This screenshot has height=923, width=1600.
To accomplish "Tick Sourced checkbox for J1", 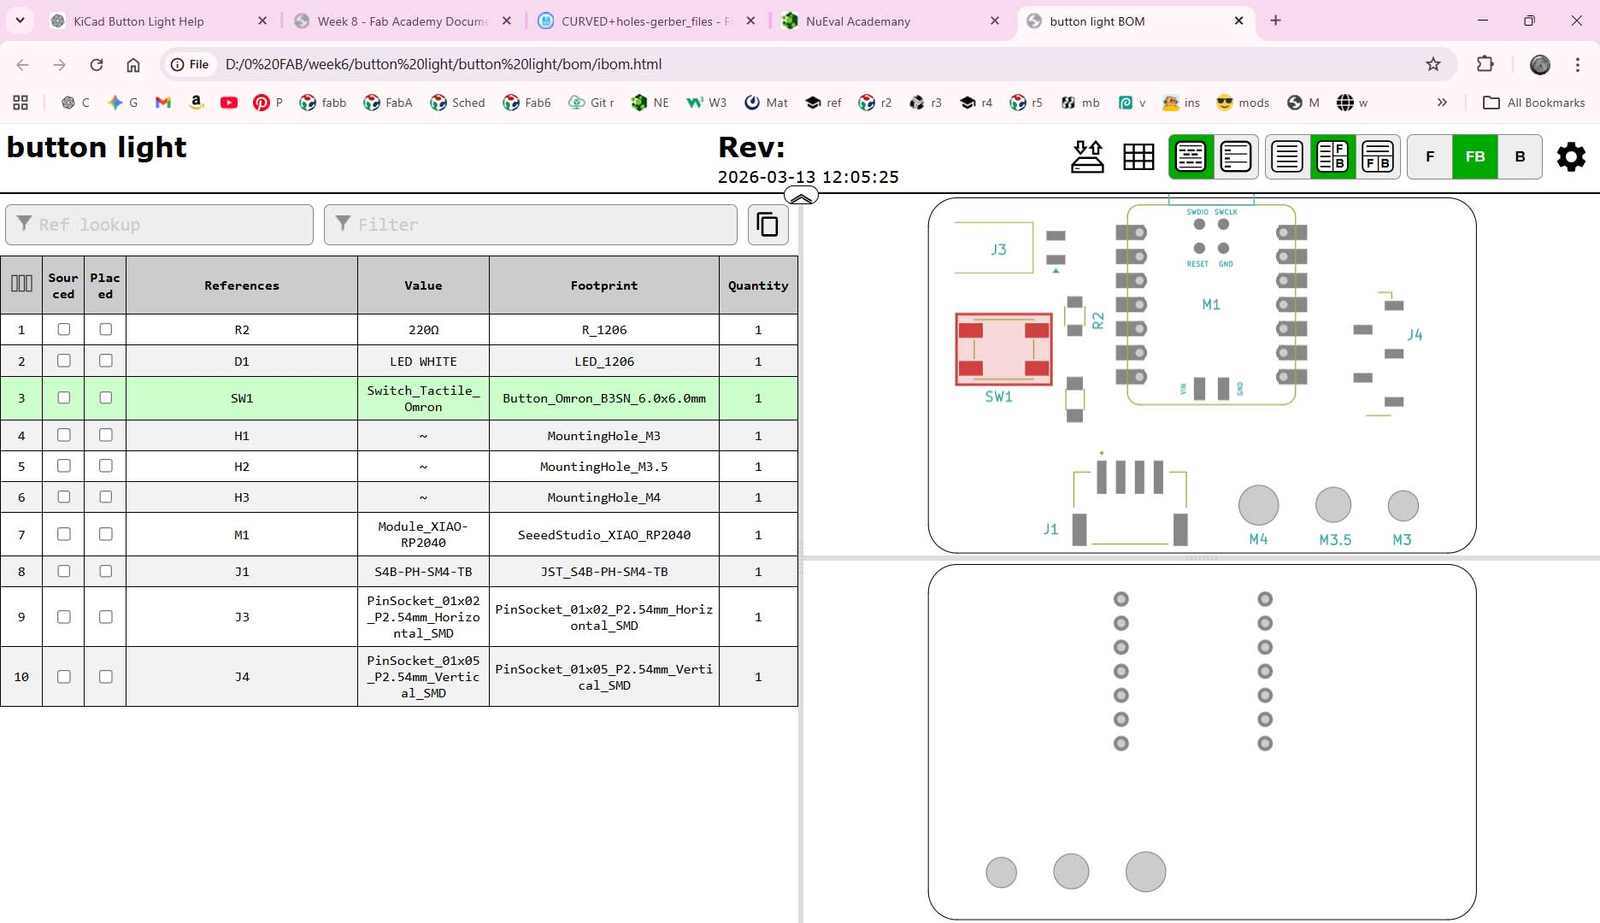I will tap(64, 571).
